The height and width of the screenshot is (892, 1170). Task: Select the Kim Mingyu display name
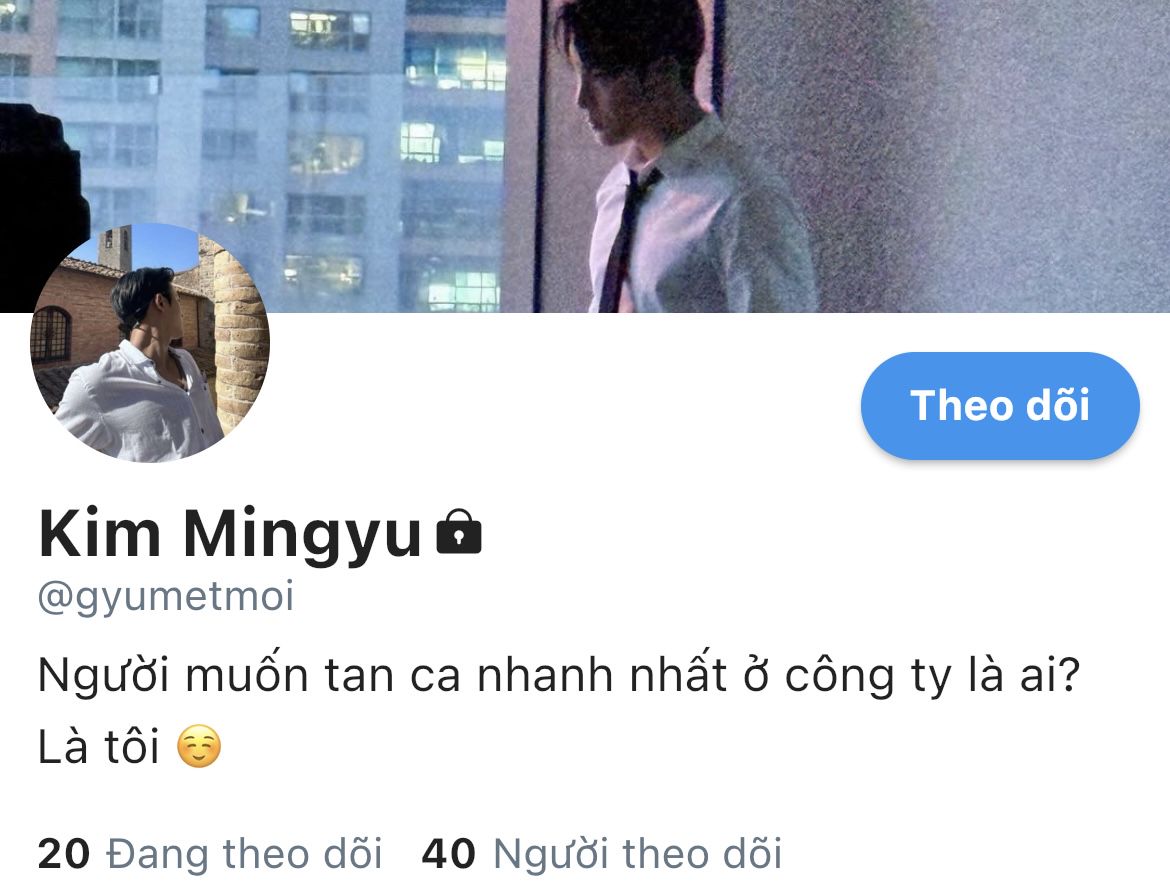[230, 534]
